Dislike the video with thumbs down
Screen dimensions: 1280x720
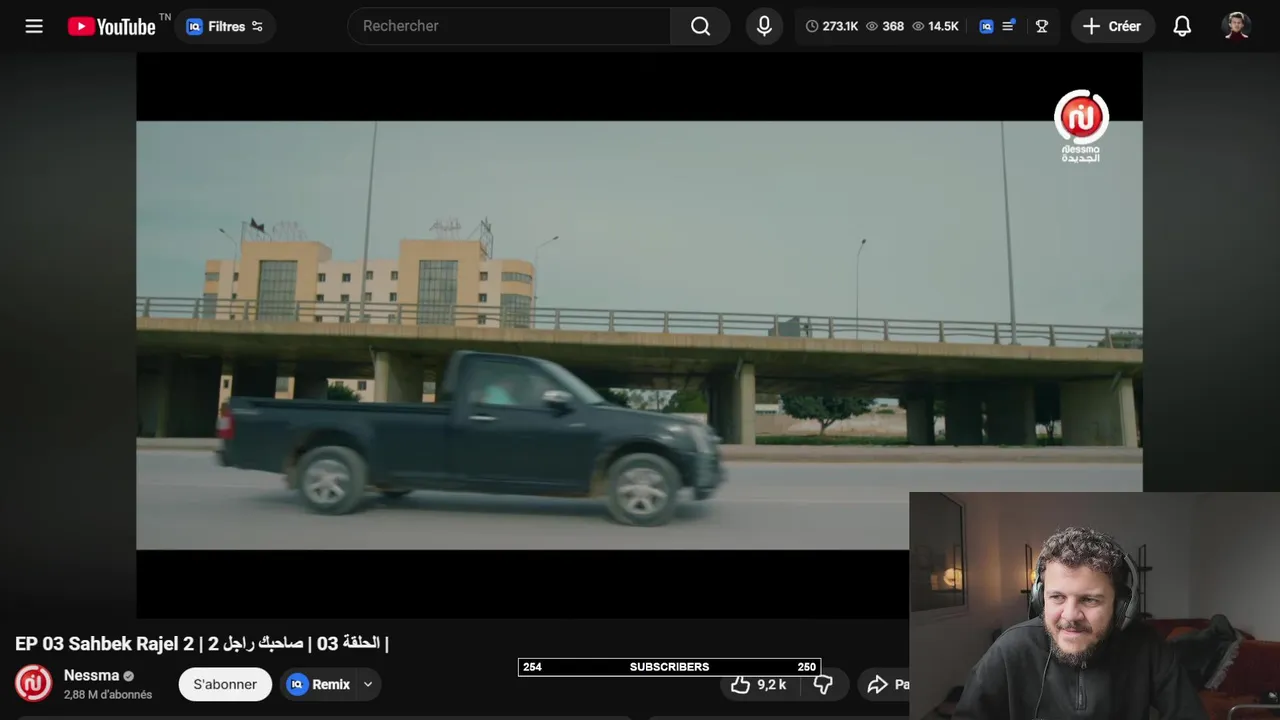[823, 684]
